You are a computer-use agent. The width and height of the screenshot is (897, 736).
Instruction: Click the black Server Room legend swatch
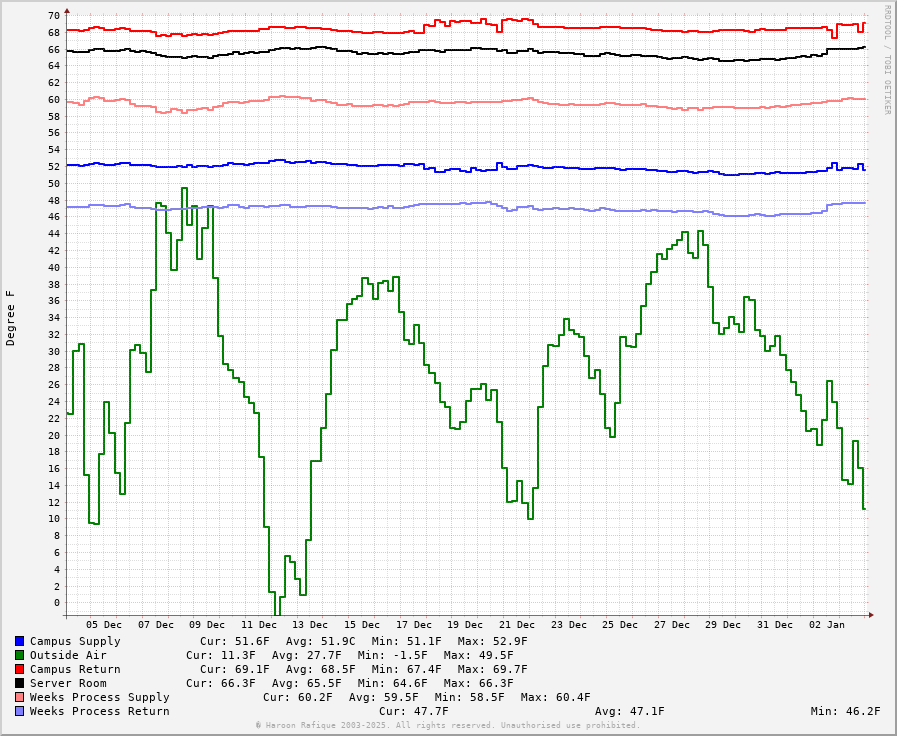[x=19, y=683]
